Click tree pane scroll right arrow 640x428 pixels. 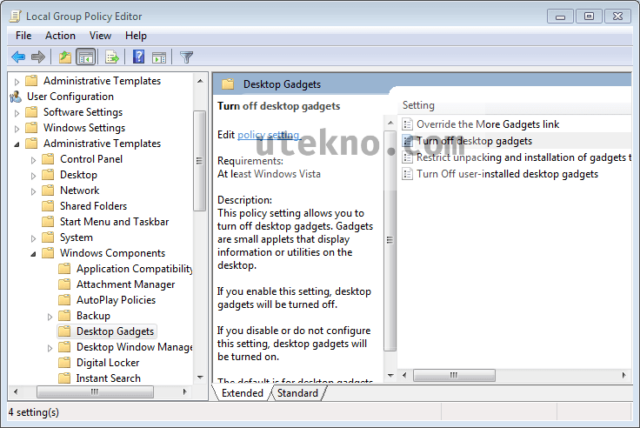pyautogui.click(x=184, y=392)
